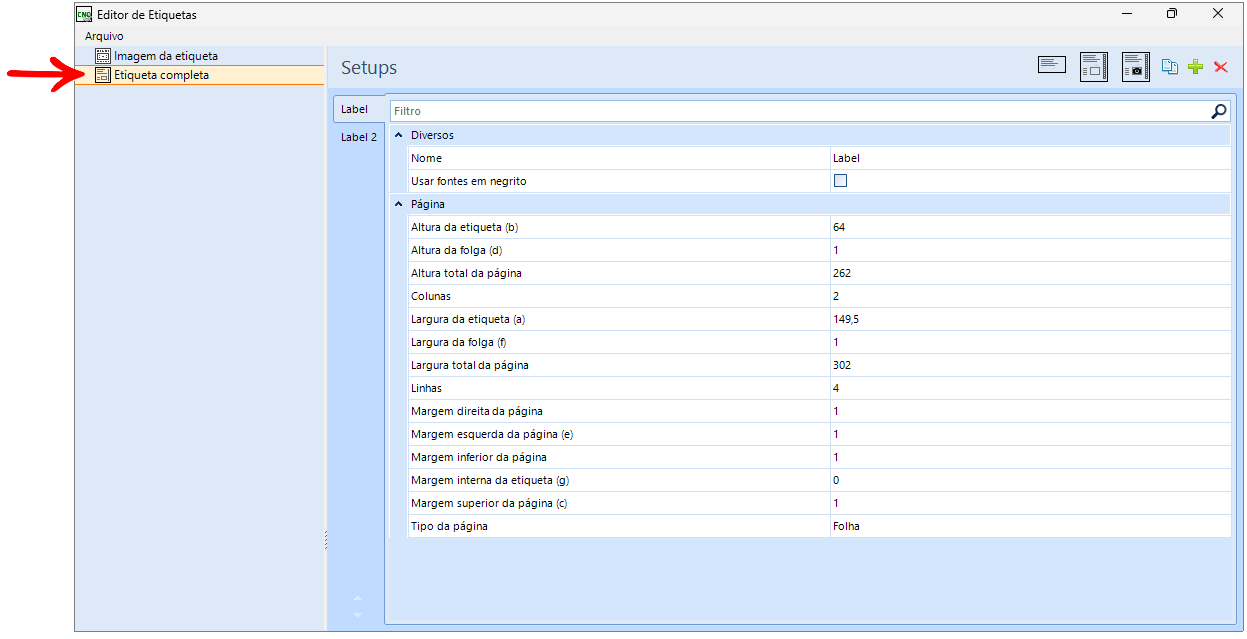Click the Setups heading
Viewport: 1247px width, 639px height.
coord(369,68)
